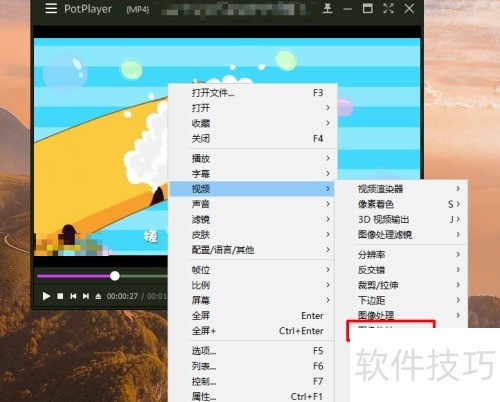Image resolution: width=500 pixels, height=402 pixels.
Task: Open 属性... Ctrl+F1 entry
Action: (x=253, y=396)
